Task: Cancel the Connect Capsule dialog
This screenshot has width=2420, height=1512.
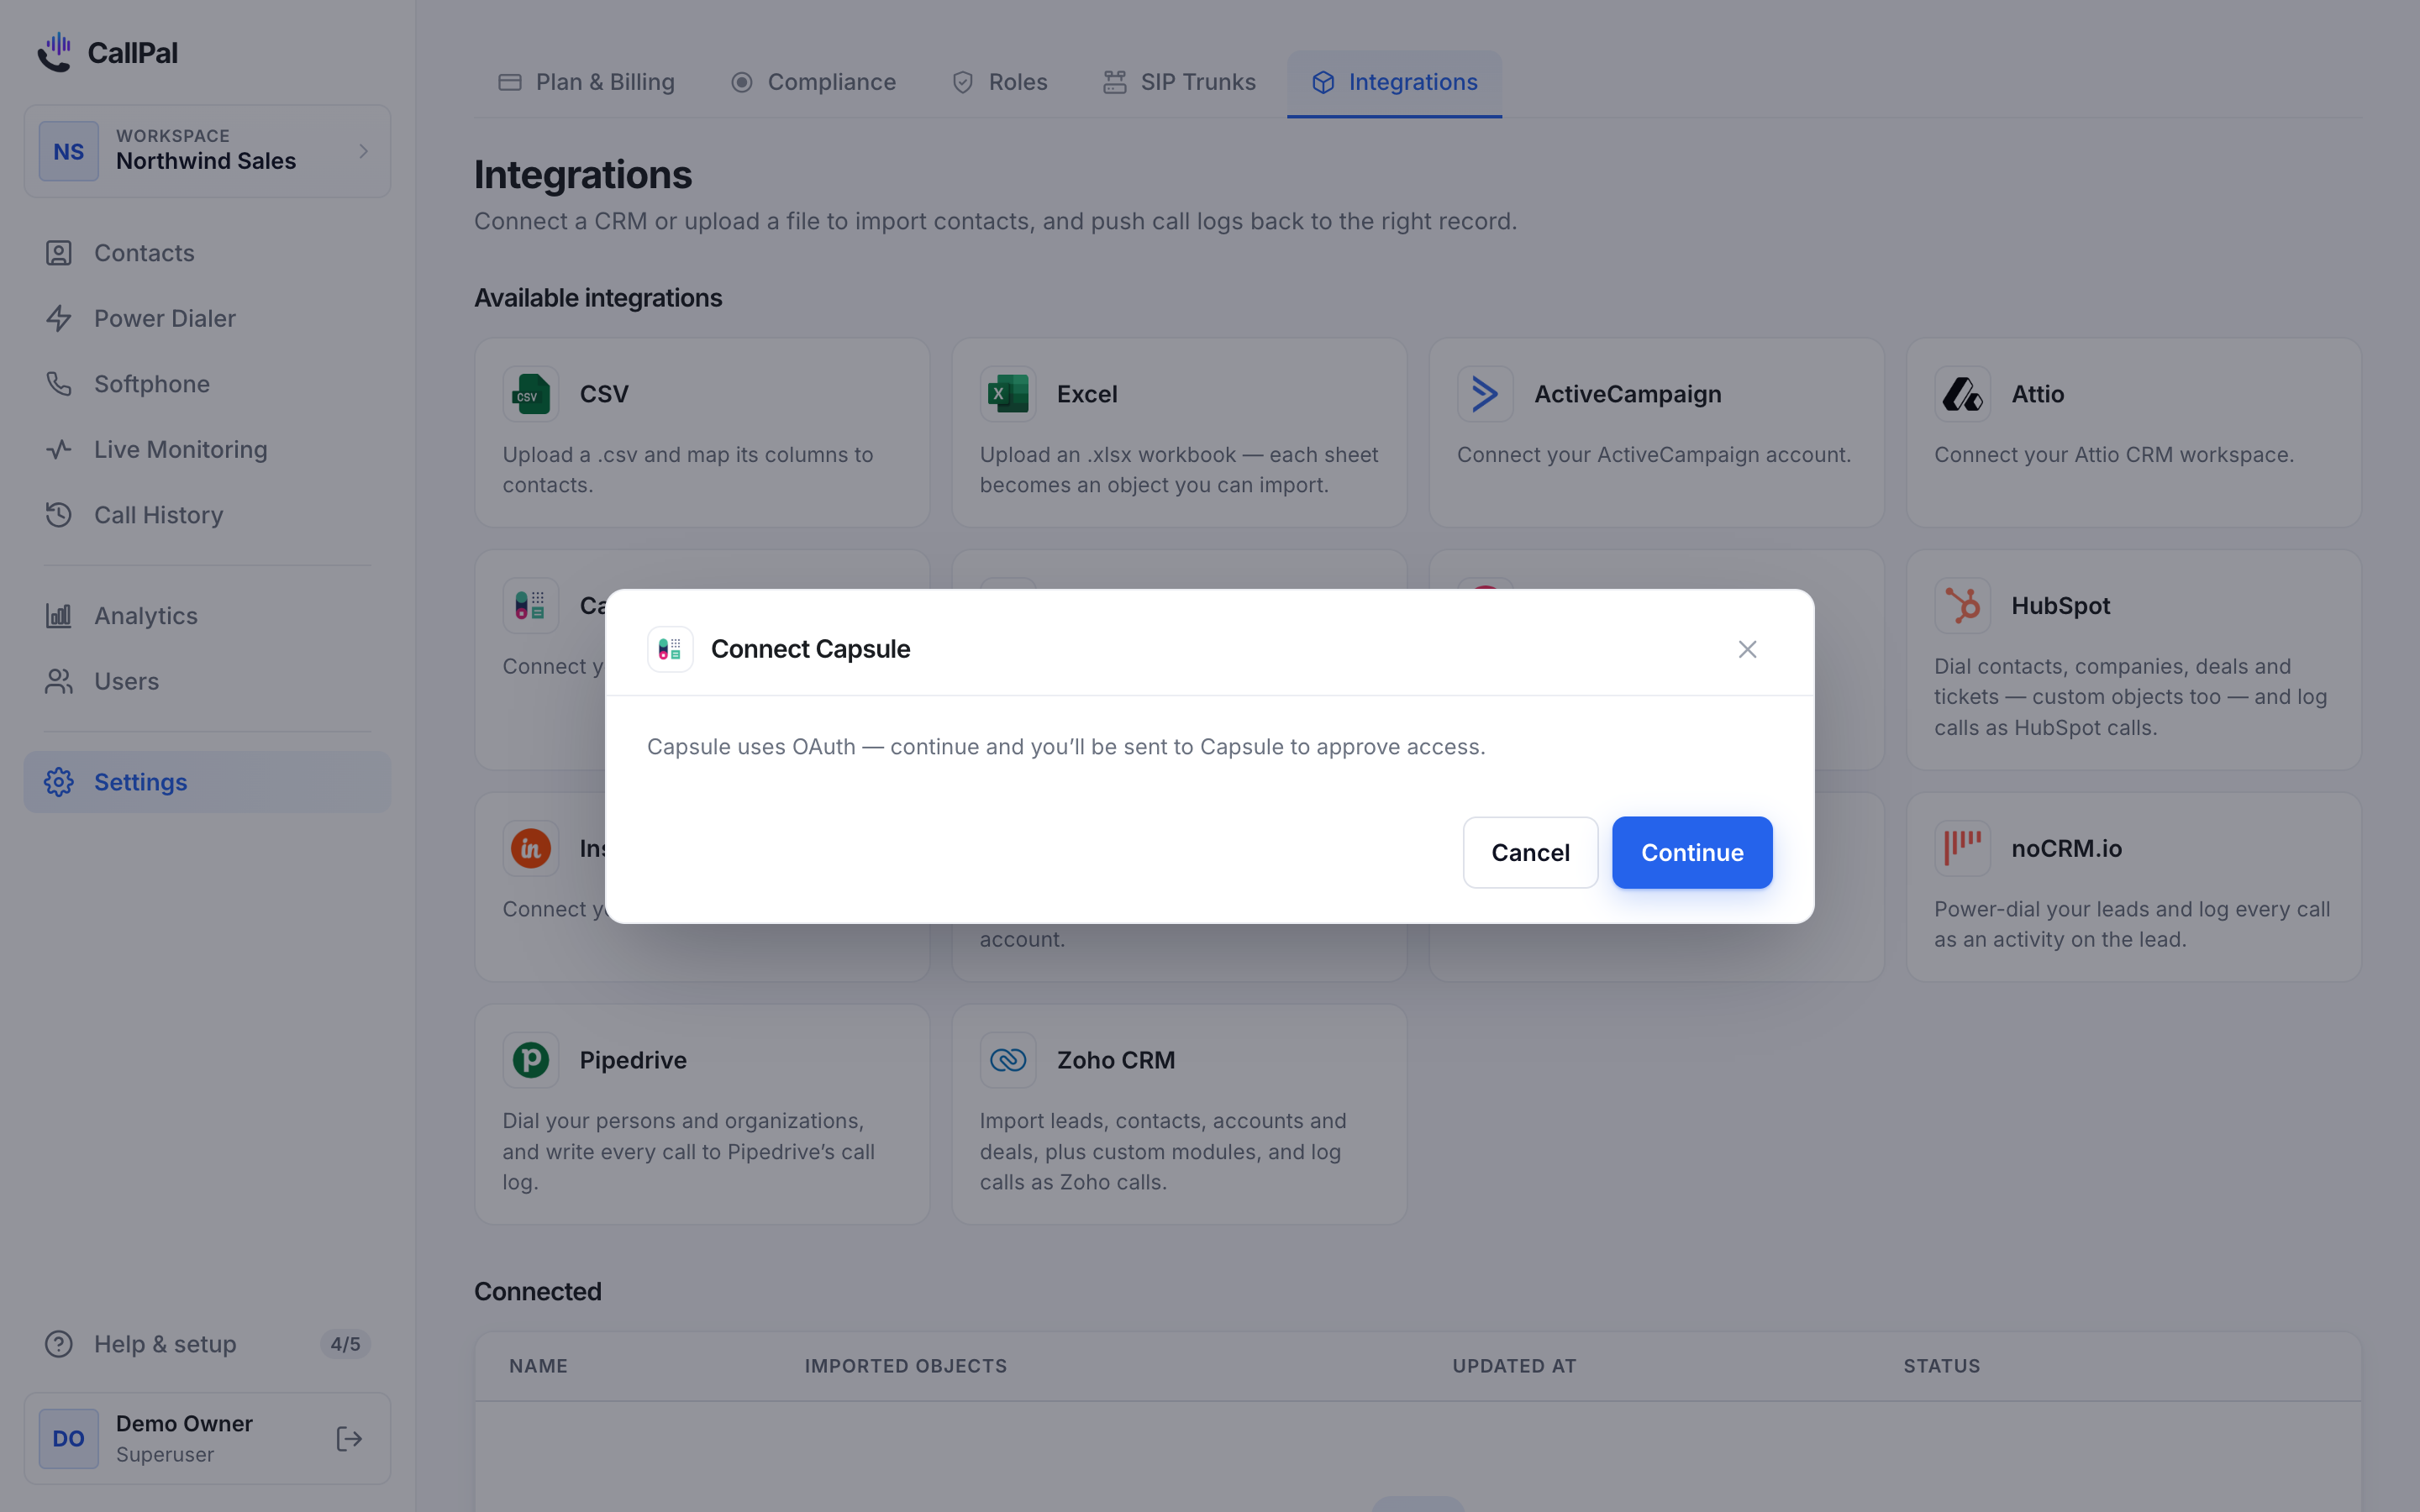Action: click(x=1530, y=852)
